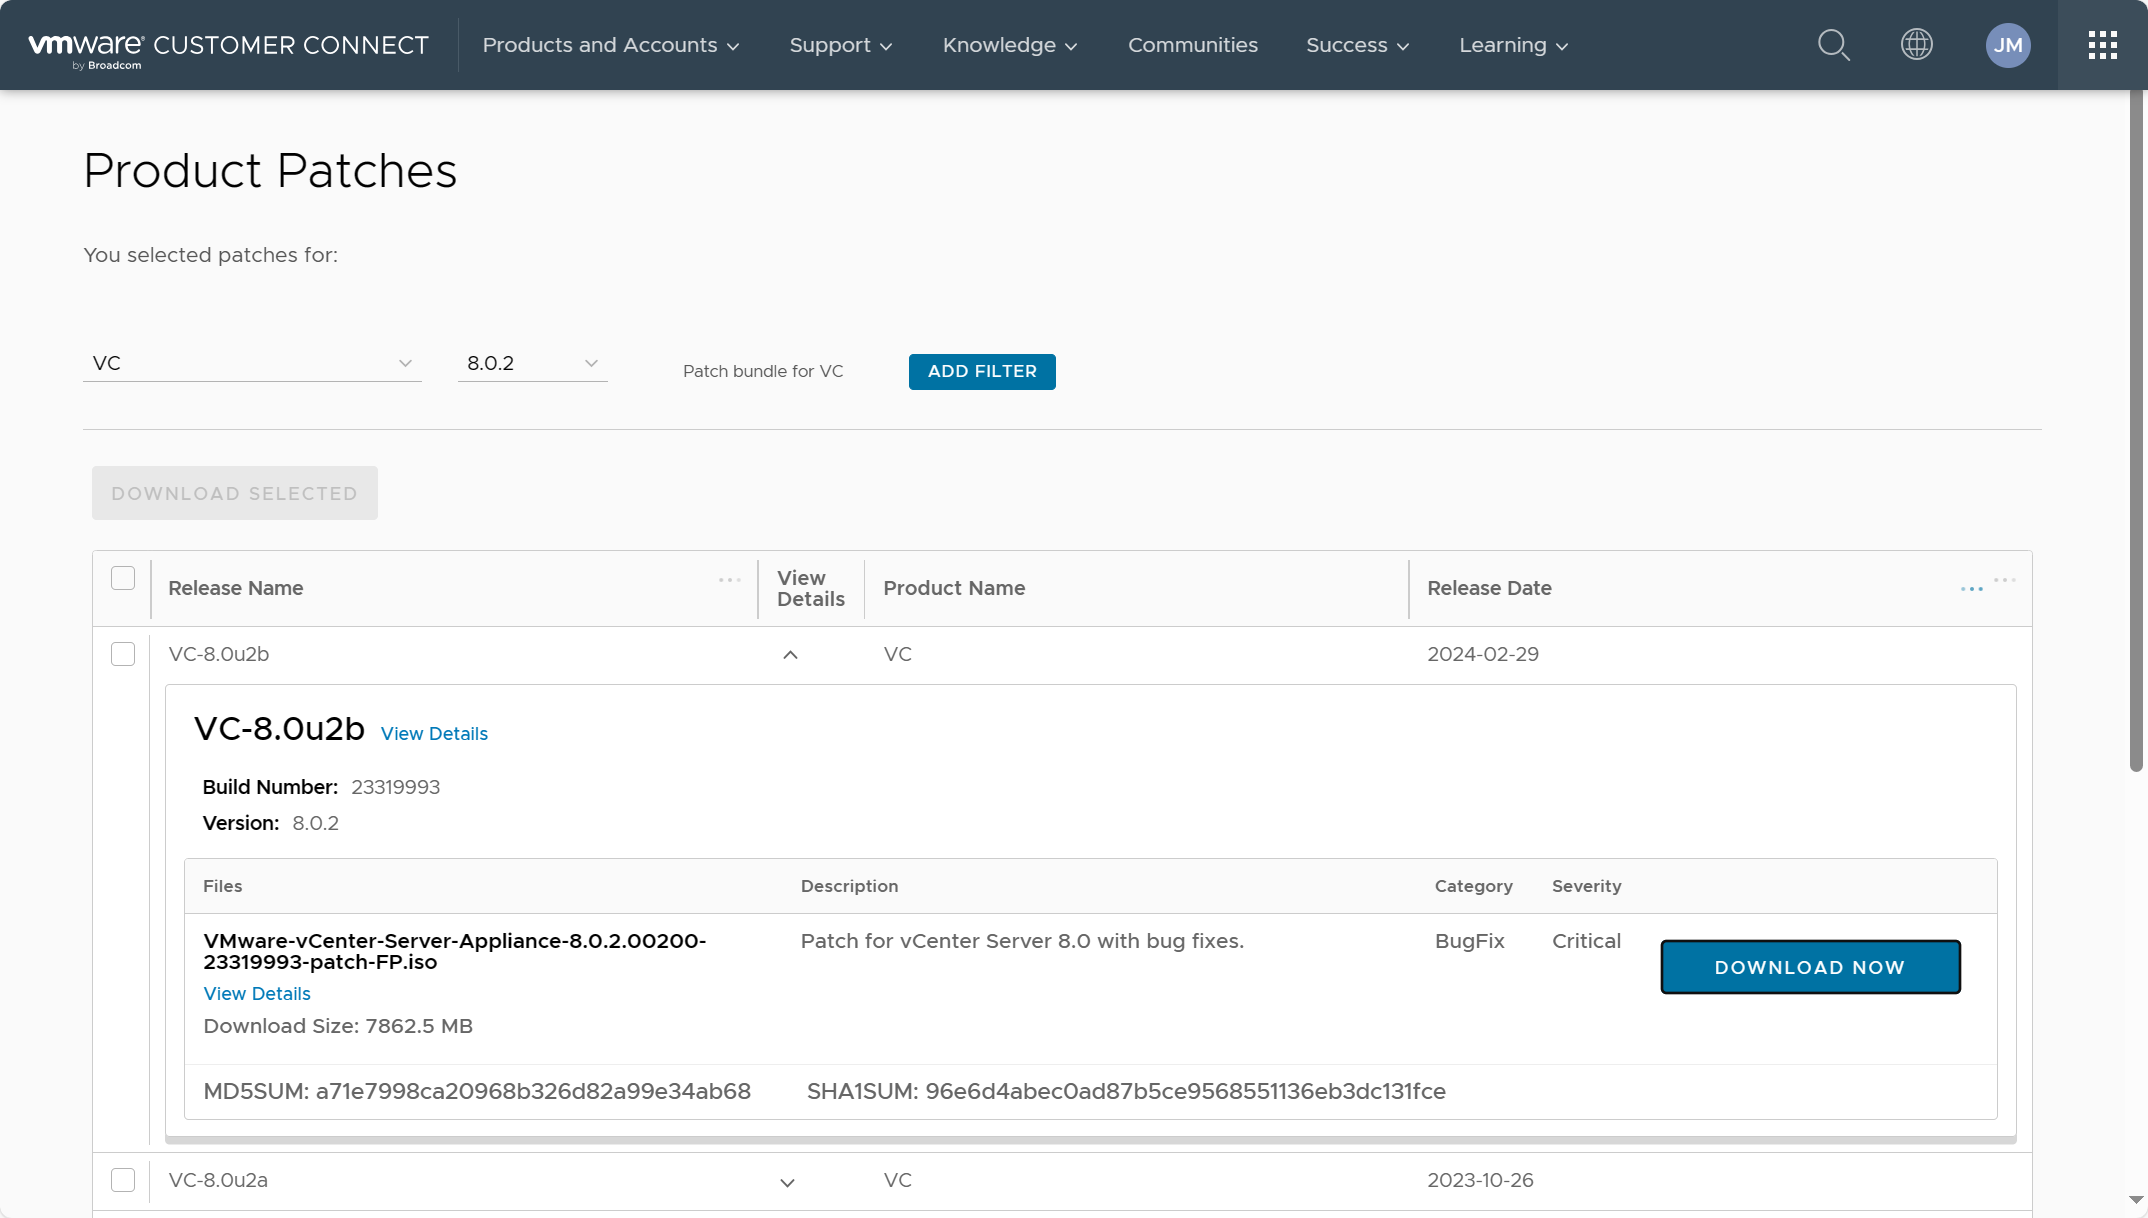Toggle the select-all header checkbox
The image size is (2148, 1218).
(123, 578)
